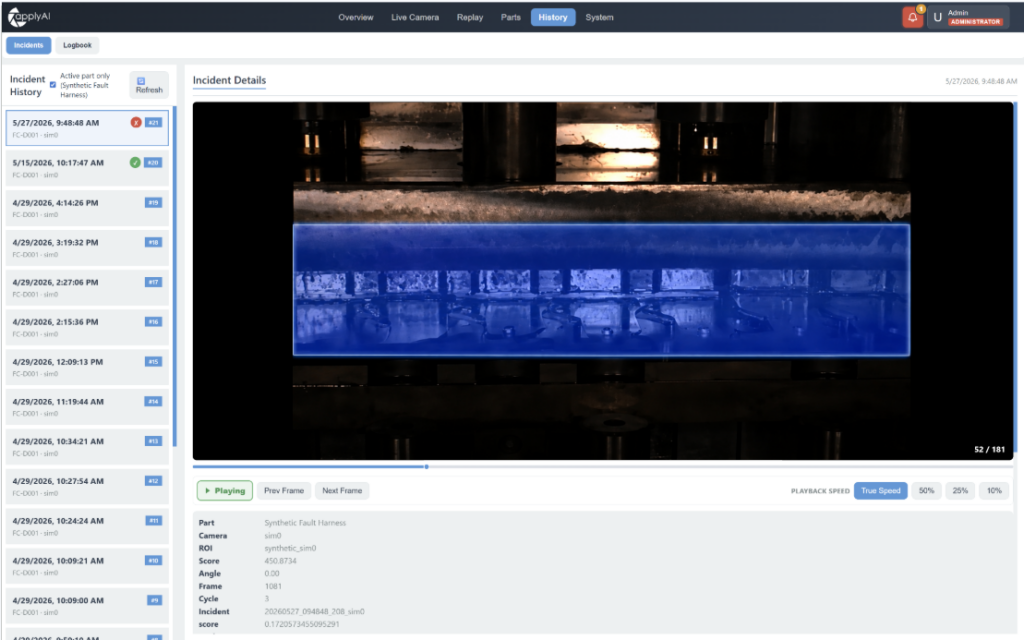Toggle the Playing playback button
Viewport: 1024px width, 640px height.
coord(225,490)
